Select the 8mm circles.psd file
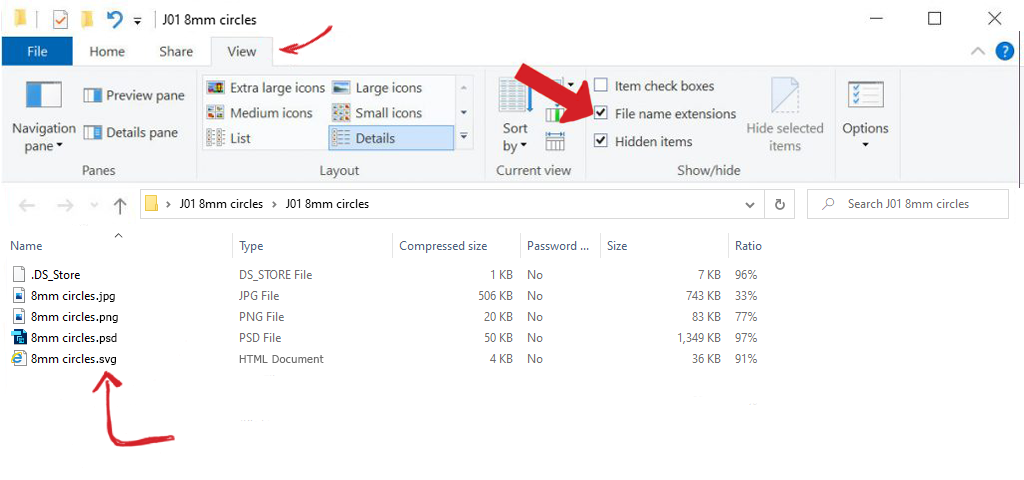The height and width of the screenshot is (480, 1024). pyautogui.click(x=74, y=338)
